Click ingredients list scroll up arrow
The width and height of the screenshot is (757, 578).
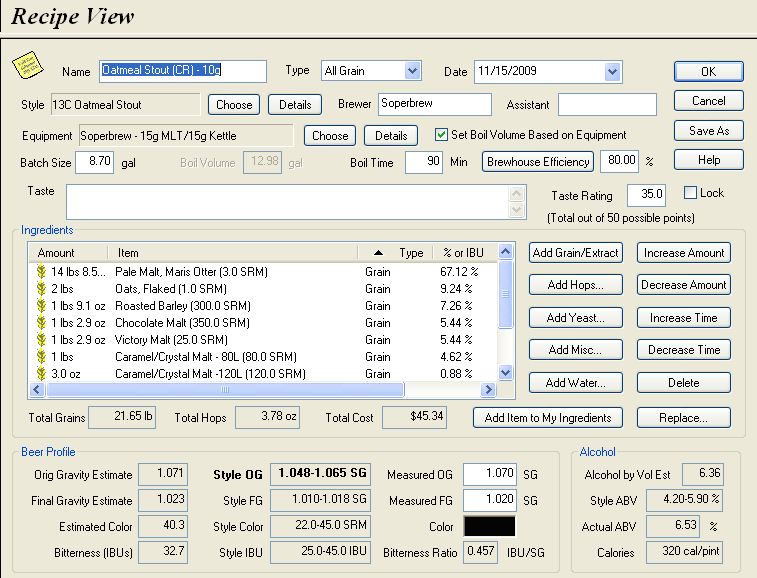click(505, 252)
